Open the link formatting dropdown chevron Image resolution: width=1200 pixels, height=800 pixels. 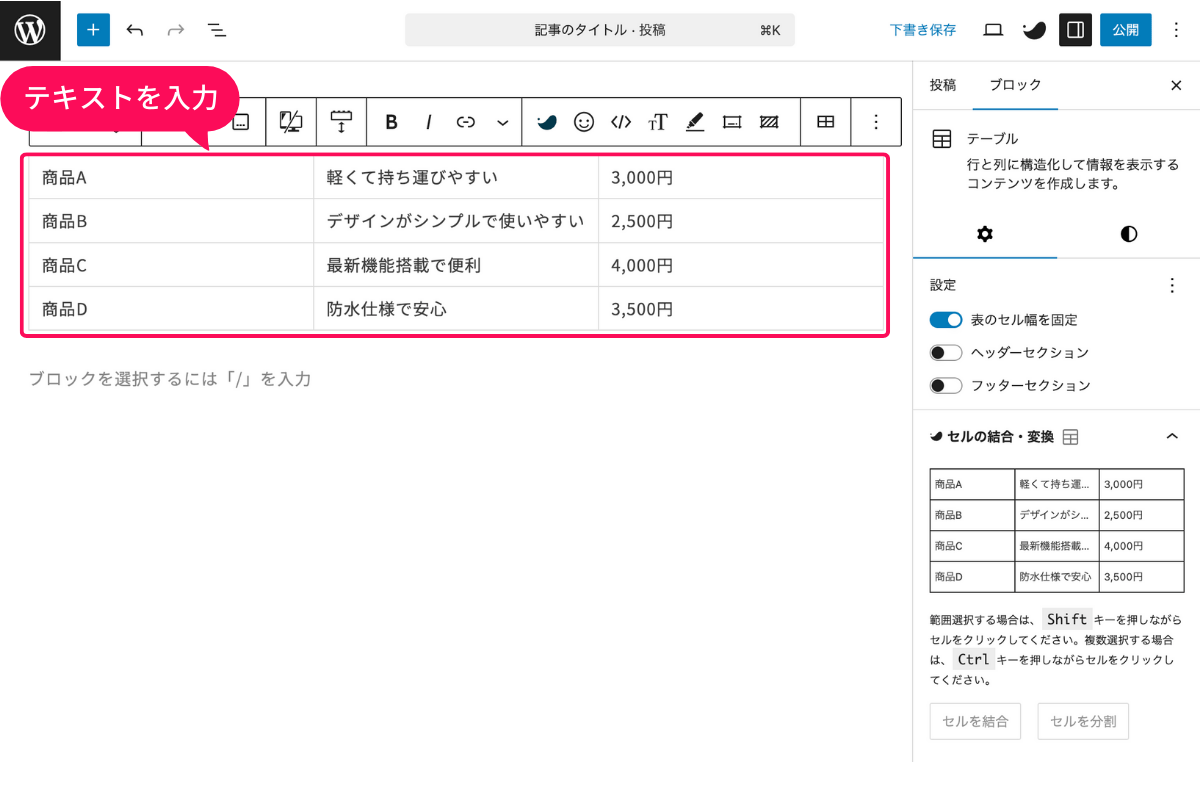[x=500, y=121]
